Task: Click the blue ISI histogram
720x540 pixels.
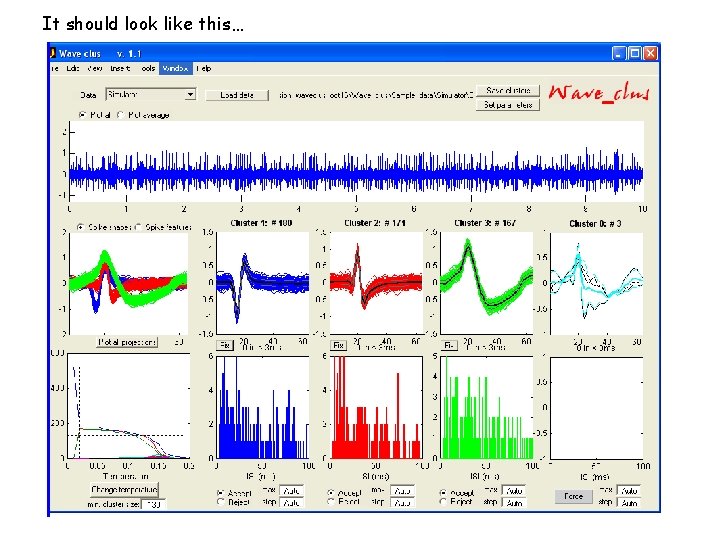Action: (x=262, y=408)
